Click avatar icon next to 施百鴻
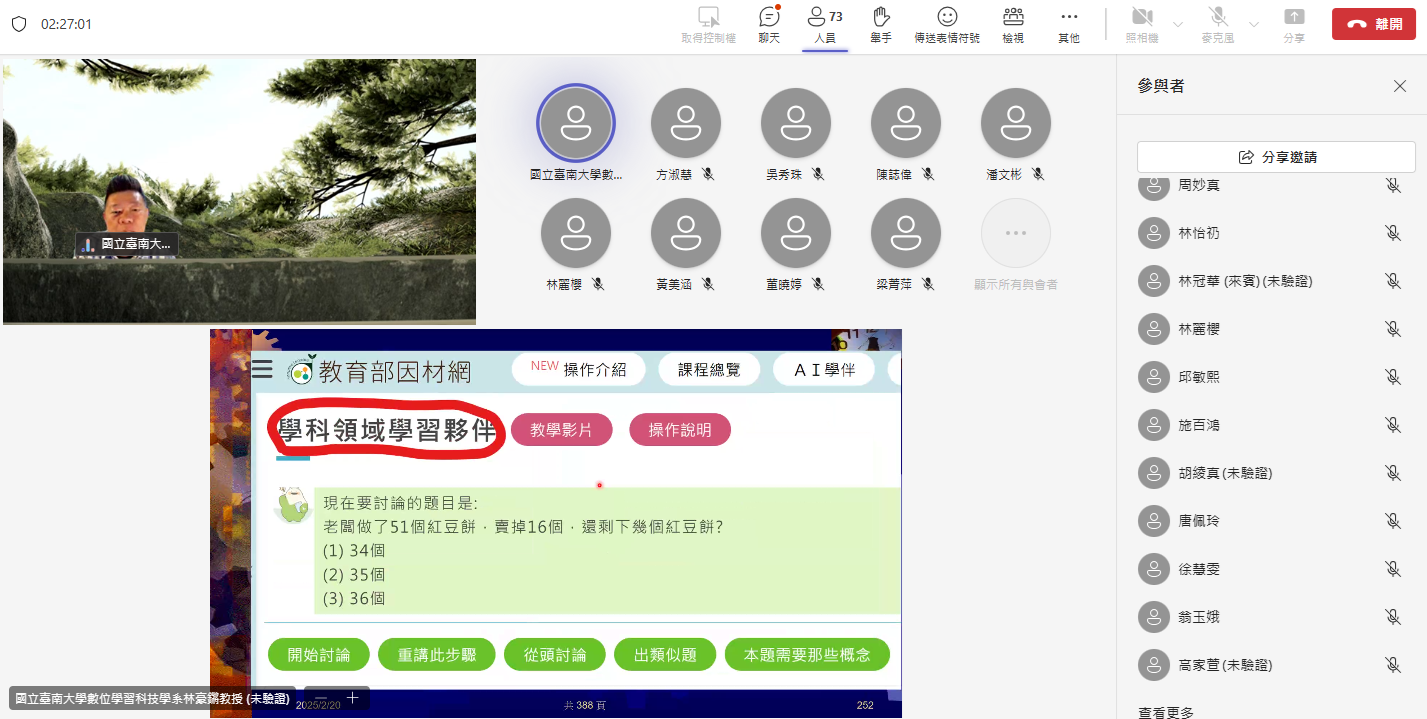Image resolution: width=1427 pixels, height=719 pixels. tap(1154, 425)
